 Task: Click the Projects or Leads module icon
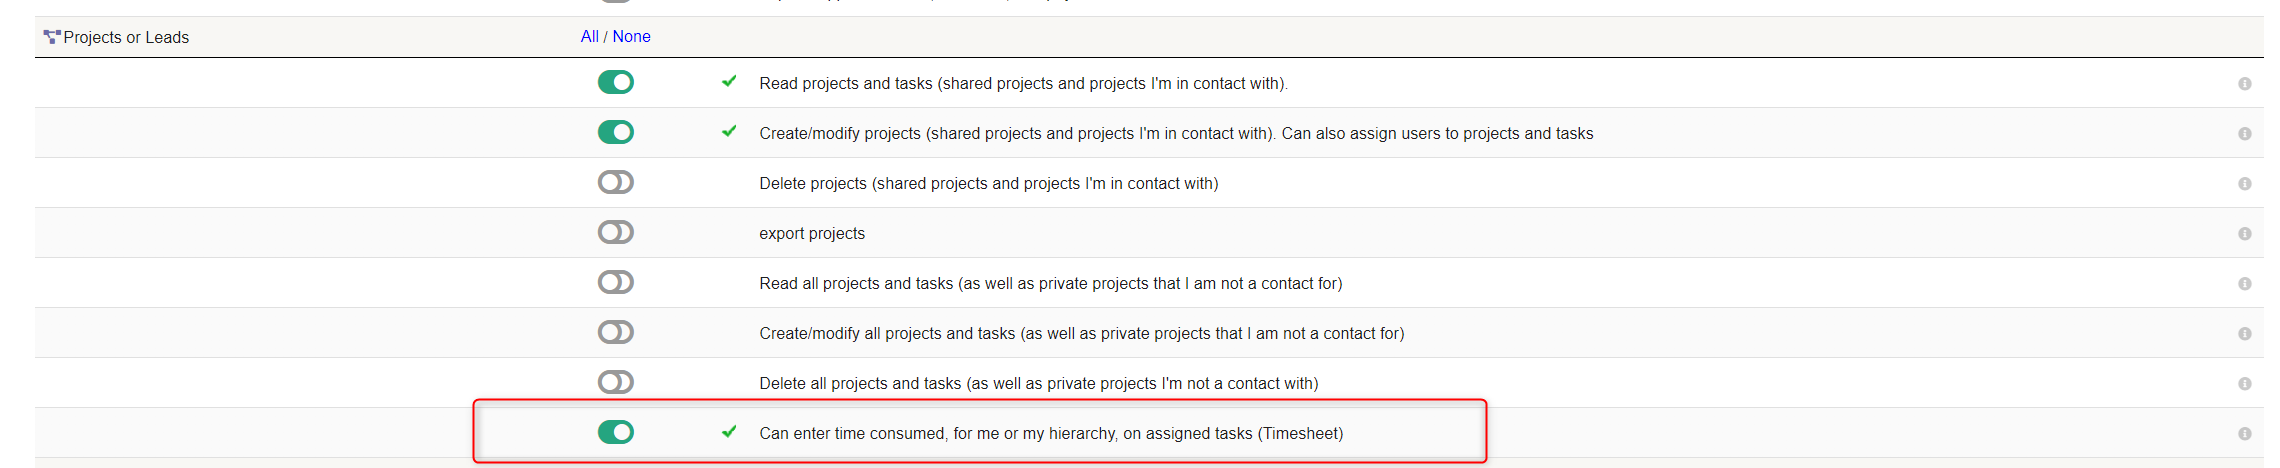point(52,37)
